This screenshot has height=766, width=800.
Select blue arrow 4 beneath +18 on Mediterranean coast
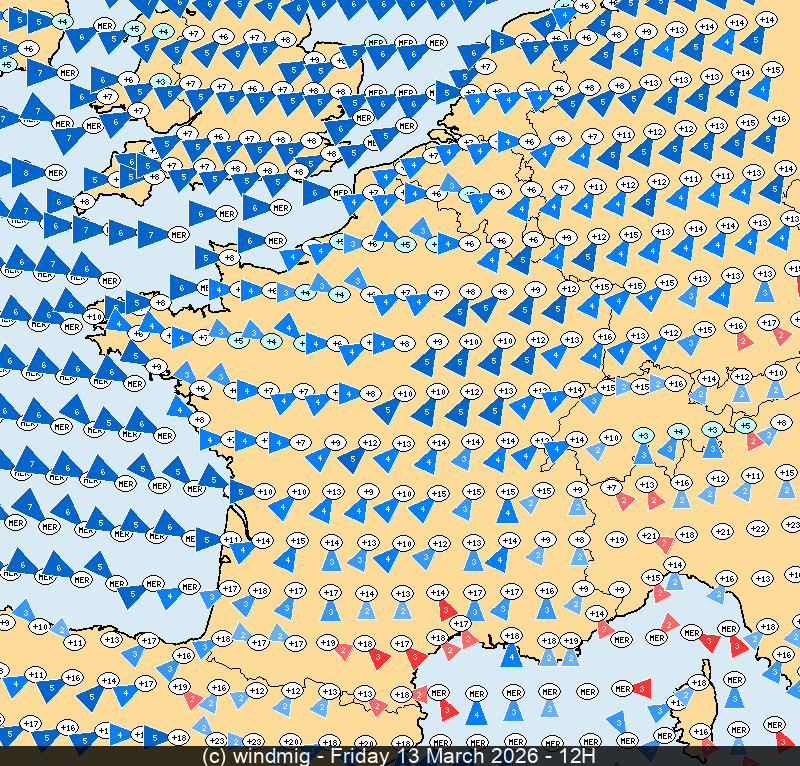click(511, 655)
